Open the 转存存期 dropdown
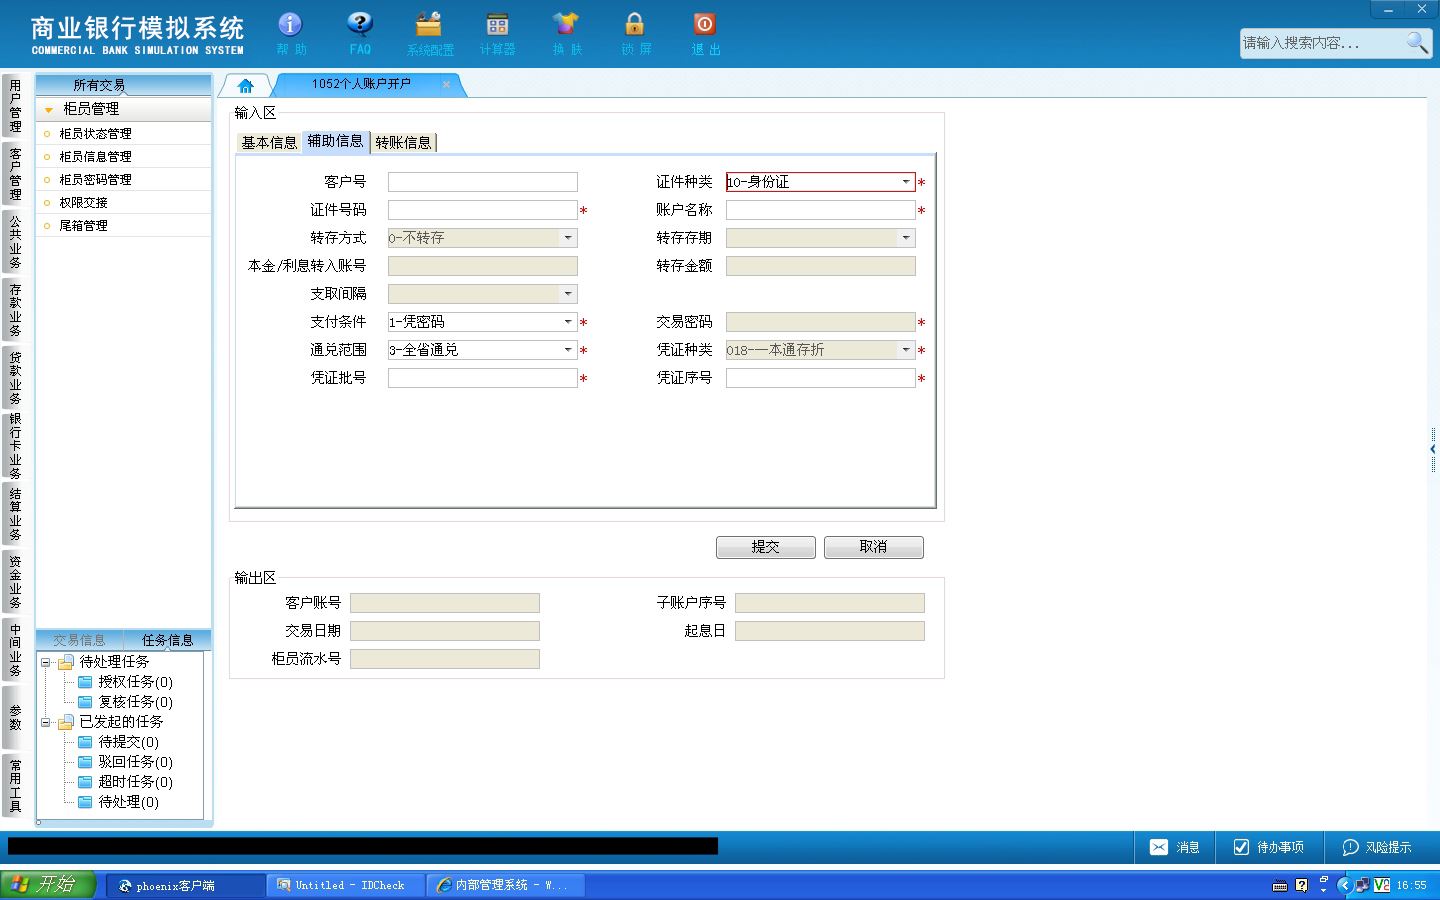 (906, 238)
